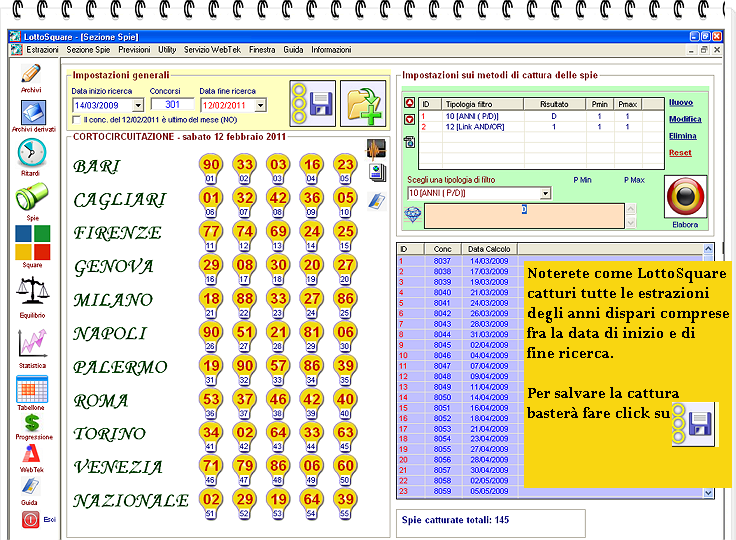Click Firenze's number 77 bulb

click(211, 231)
